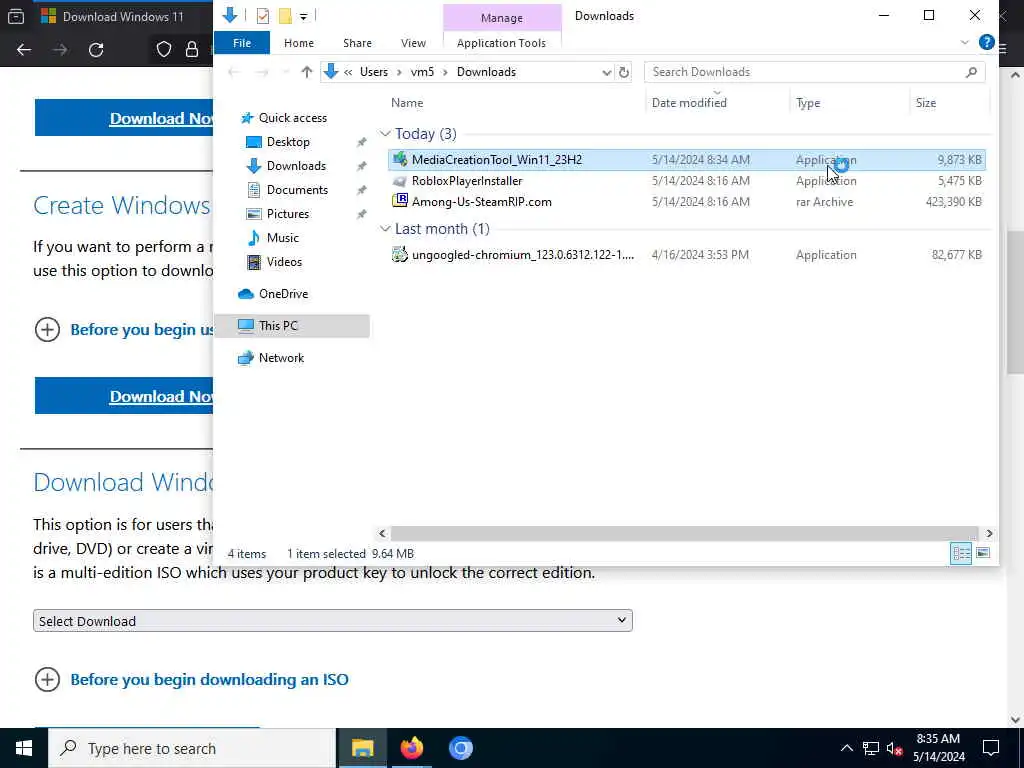Click the New folder quick access icon
This screenshot has width=1024, height=768.
click(285, 16)
